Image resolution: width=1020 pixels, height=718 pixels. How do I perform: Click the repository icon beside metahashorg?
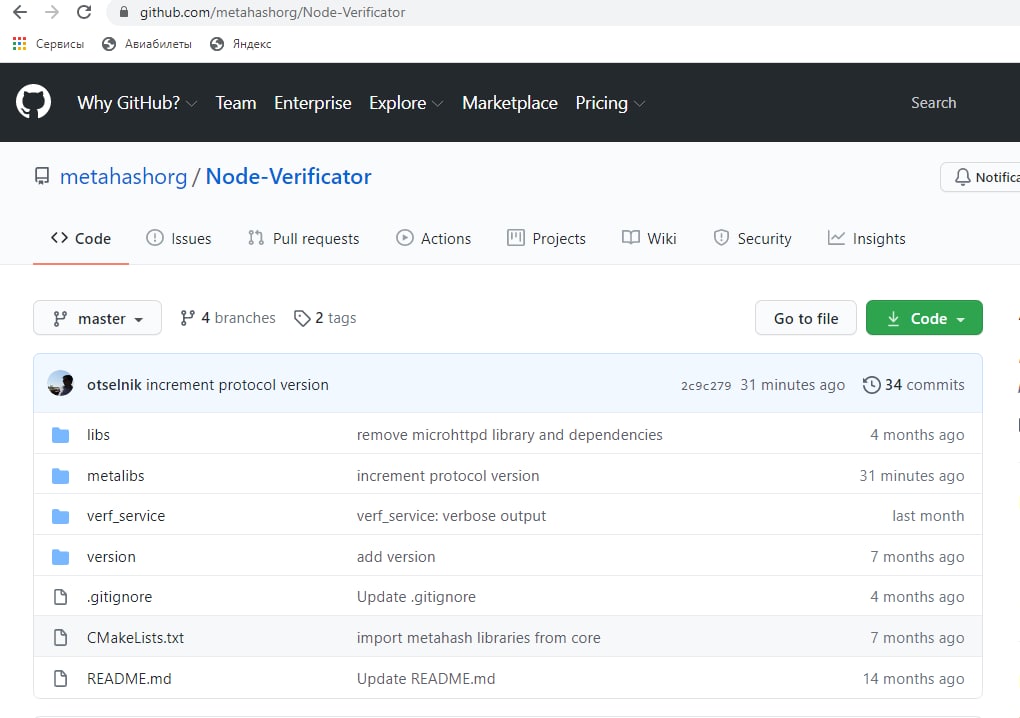[x=42, y=176]
